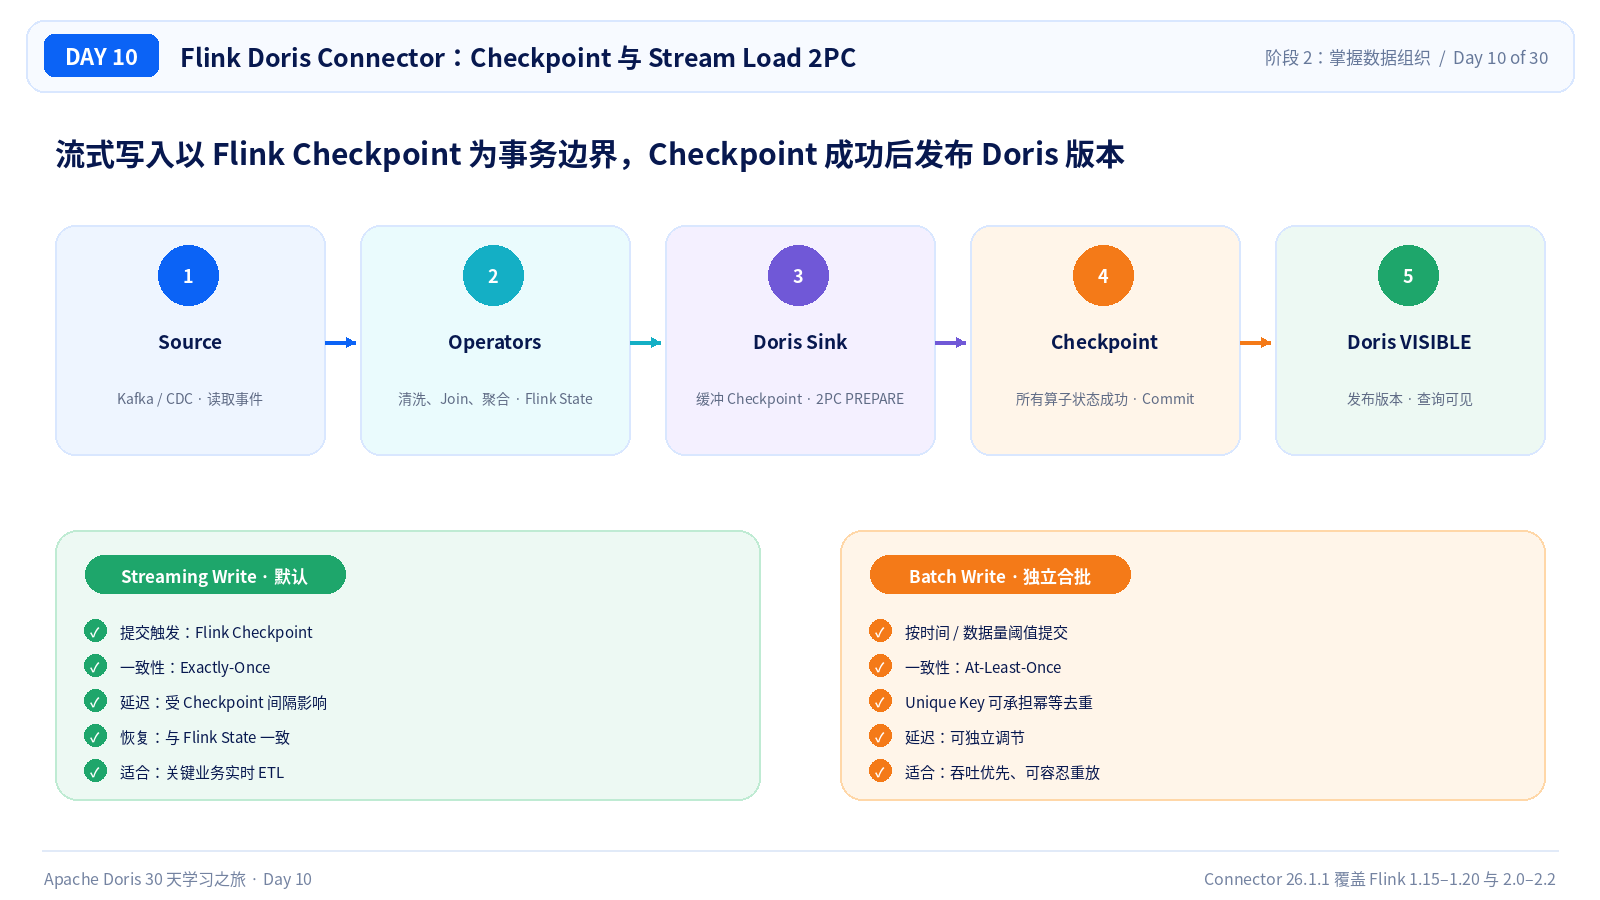The image size is (1600, 900).
Task: Click check icon beside 按时间 / 数据量阈值提交
Action: 880,631
